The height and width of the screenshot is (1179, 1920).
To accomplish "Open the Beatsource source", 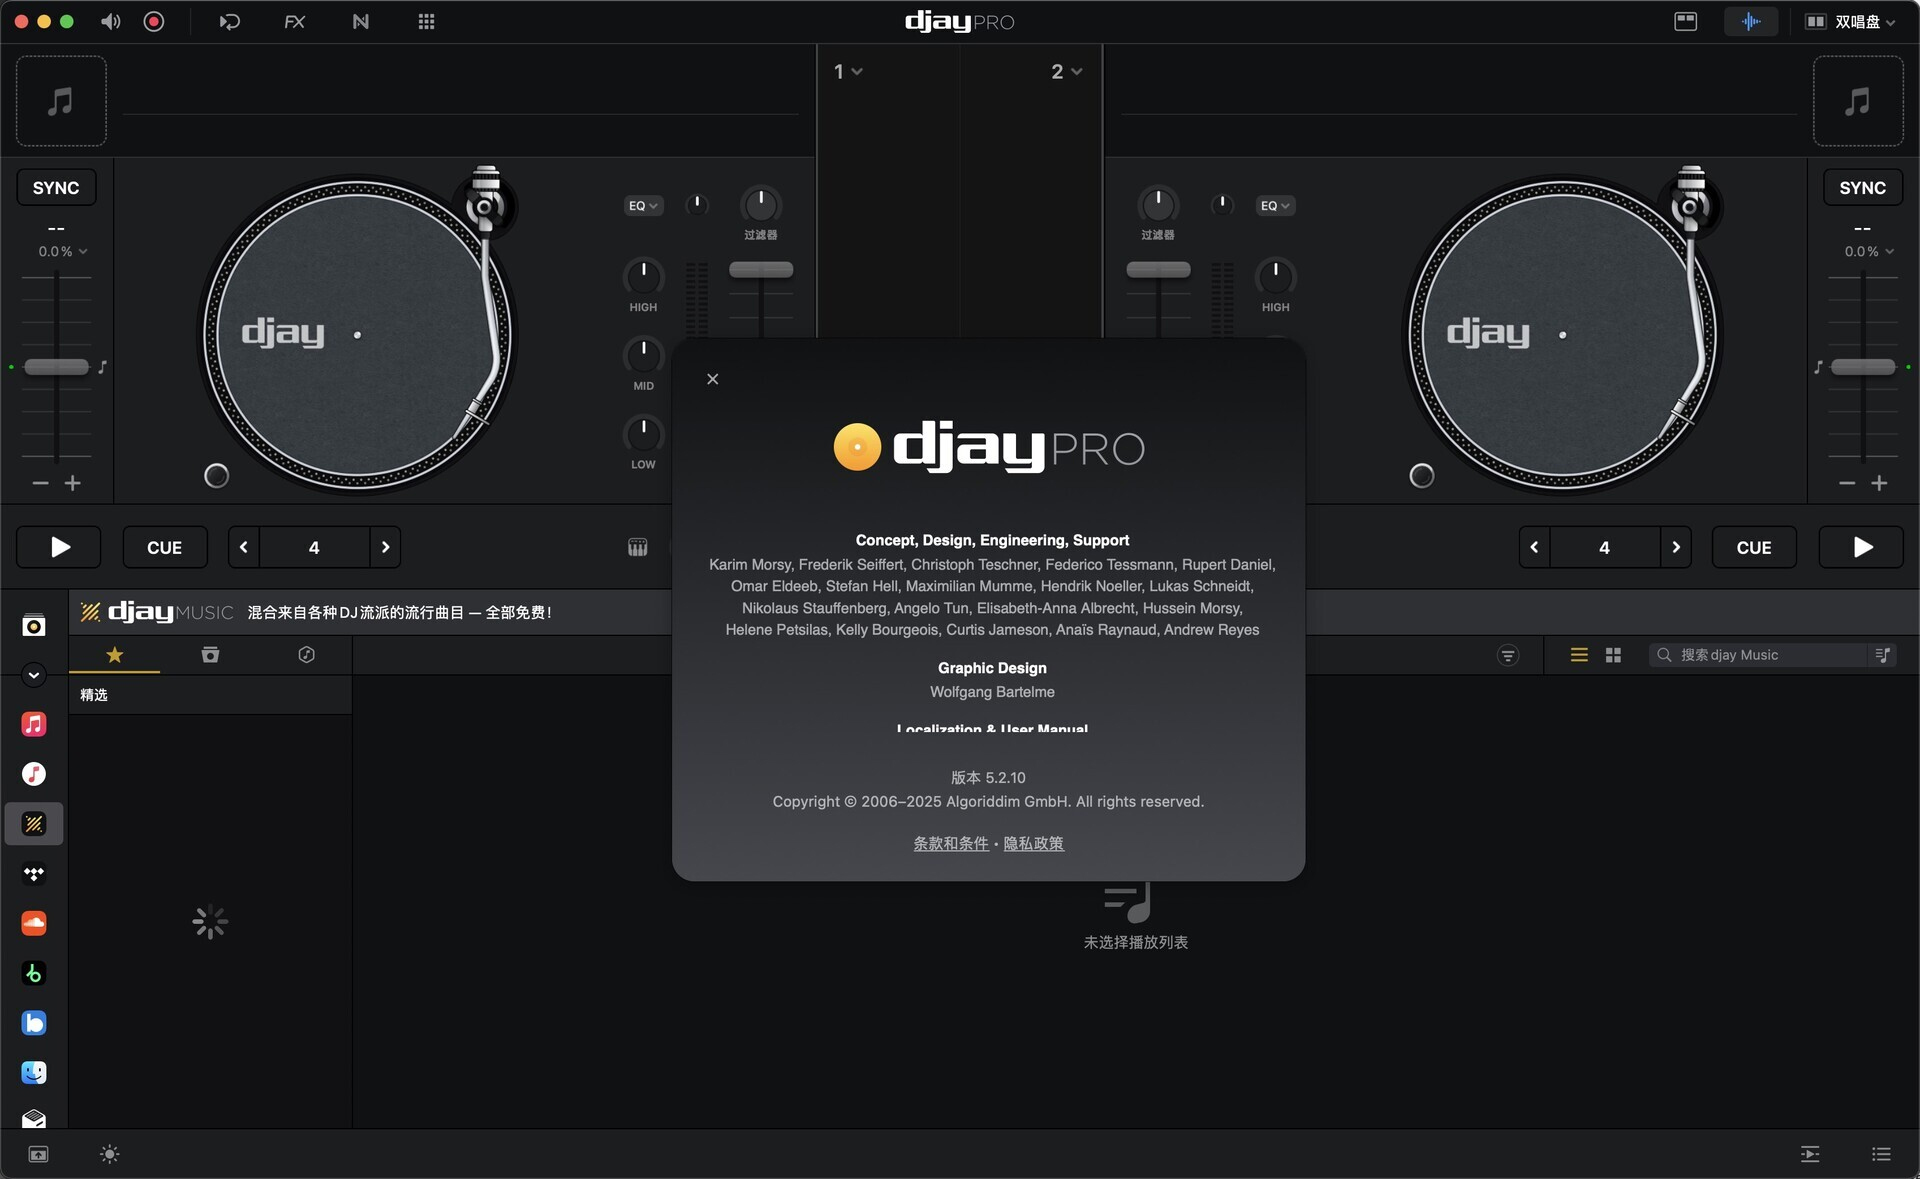I will [x=34, y=1023].
